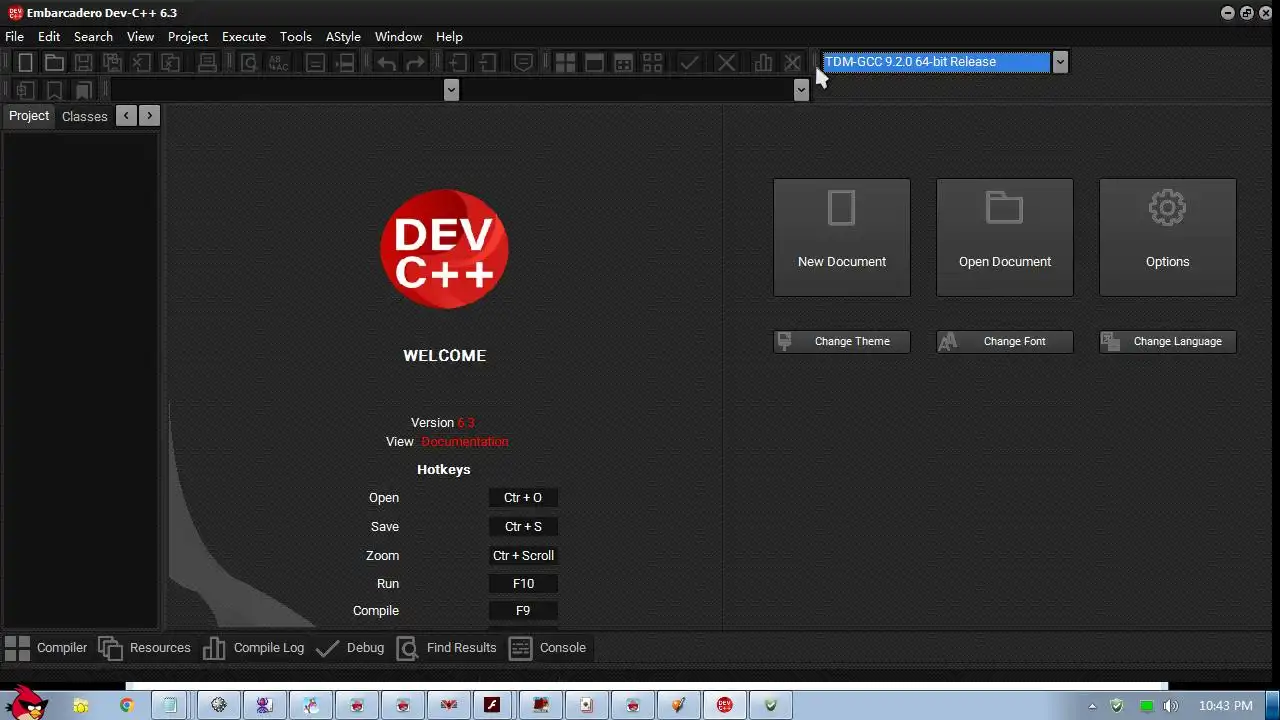The width and height of the screenshot is (1280, 720).
Task: Open the Edit menu
Action: [49, 36]
